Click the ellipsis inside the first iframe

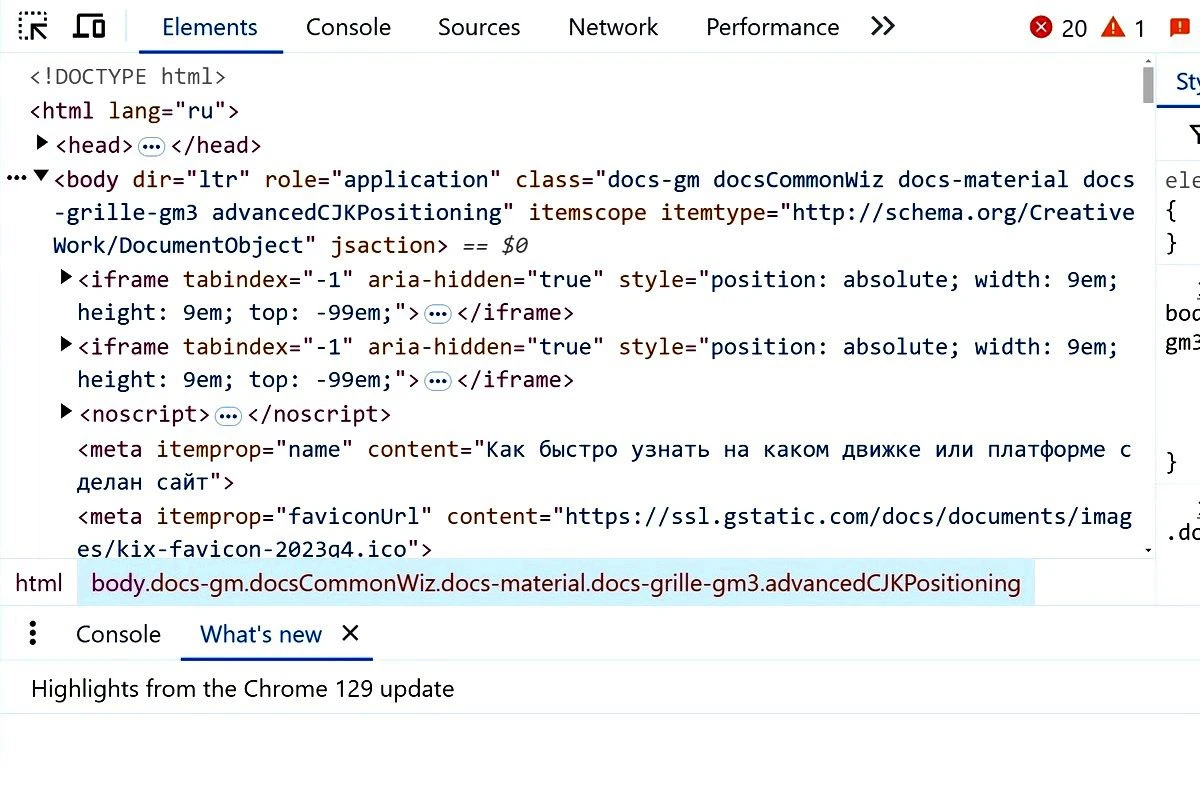coord(437,314)
